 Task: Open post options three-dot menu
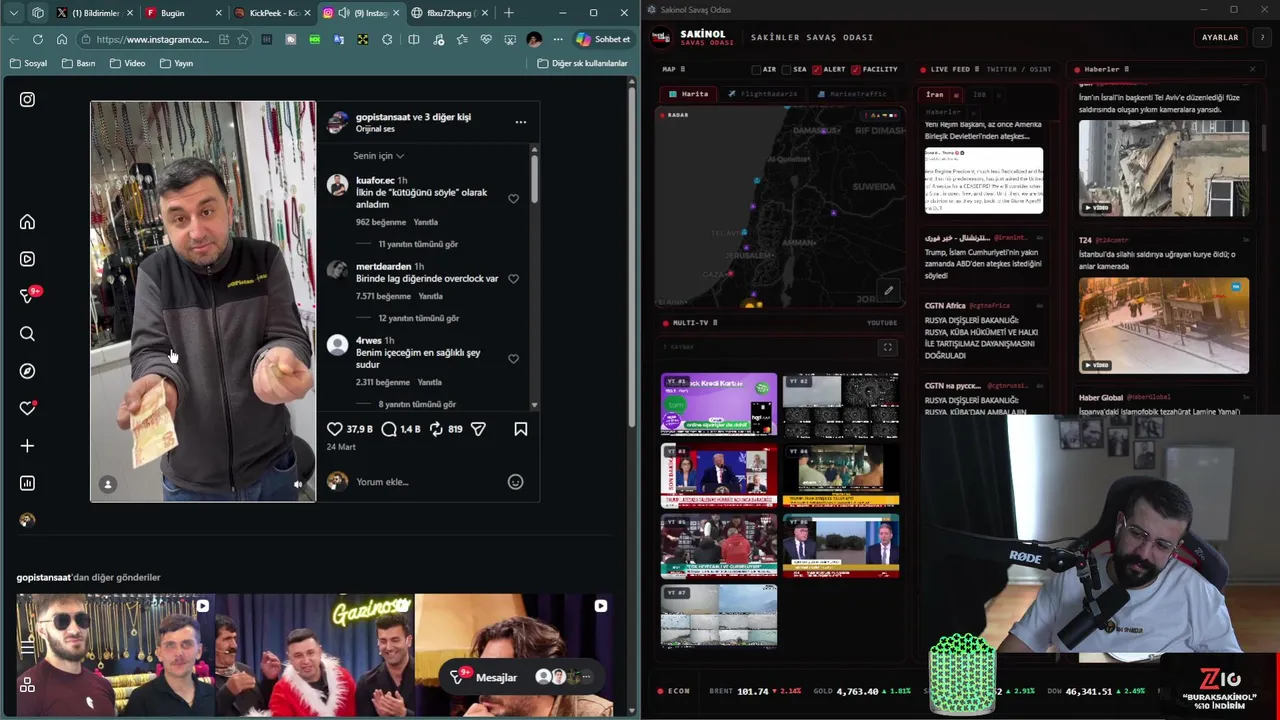click(520, 122)
